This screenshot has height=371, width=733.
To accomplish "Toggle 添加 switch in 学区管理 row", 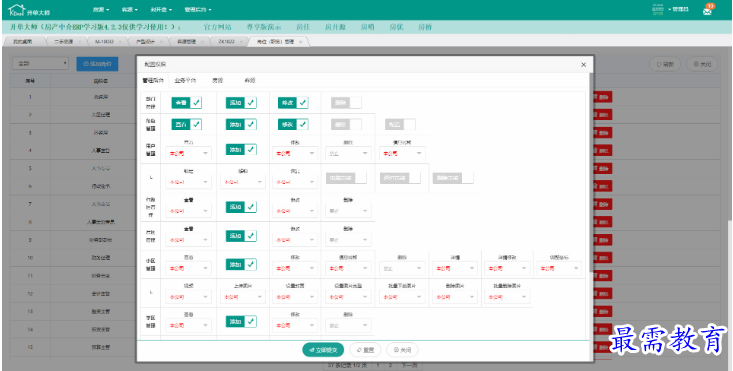I will 241,321.
